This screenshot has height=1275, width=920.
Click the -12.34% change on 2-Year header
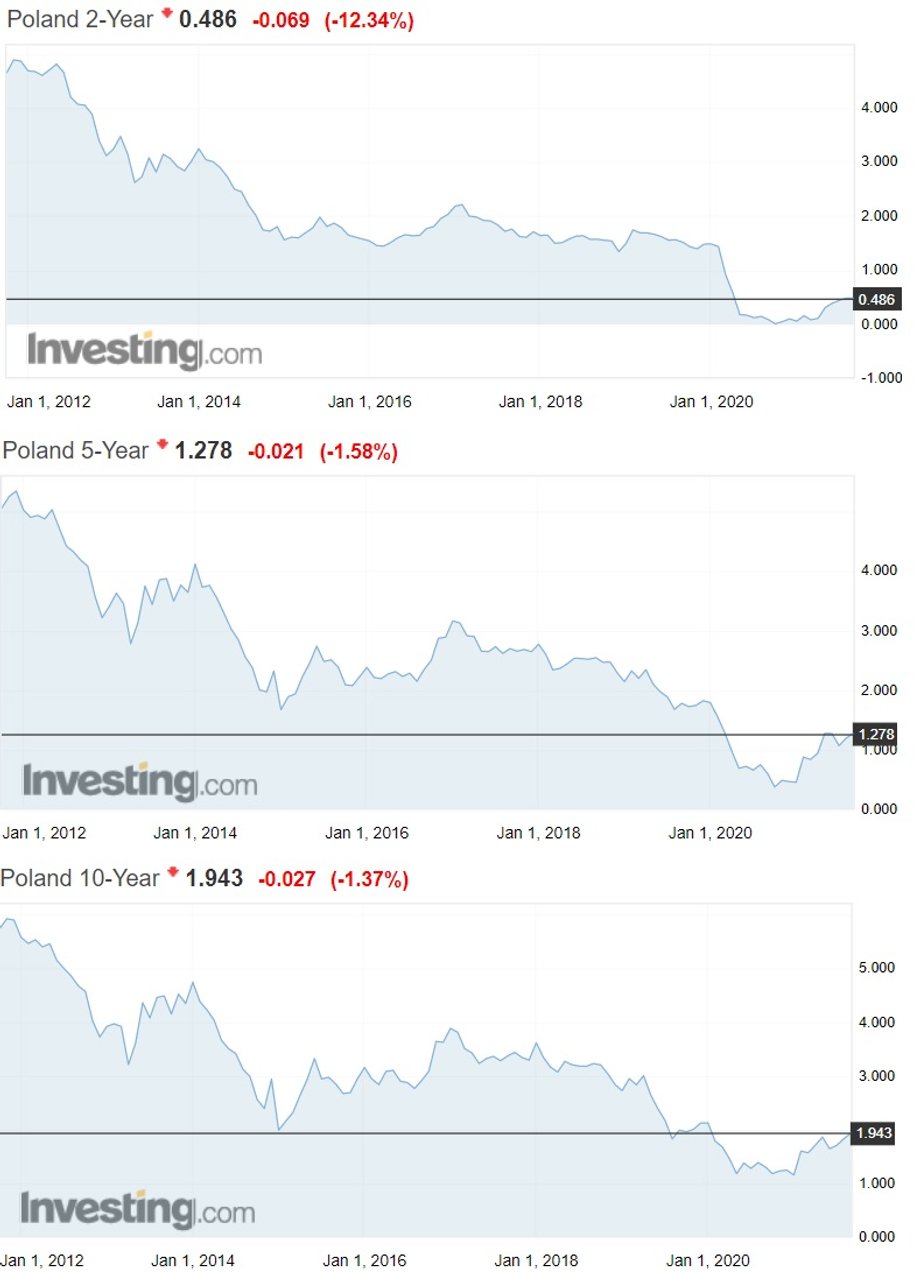point(369,20)
